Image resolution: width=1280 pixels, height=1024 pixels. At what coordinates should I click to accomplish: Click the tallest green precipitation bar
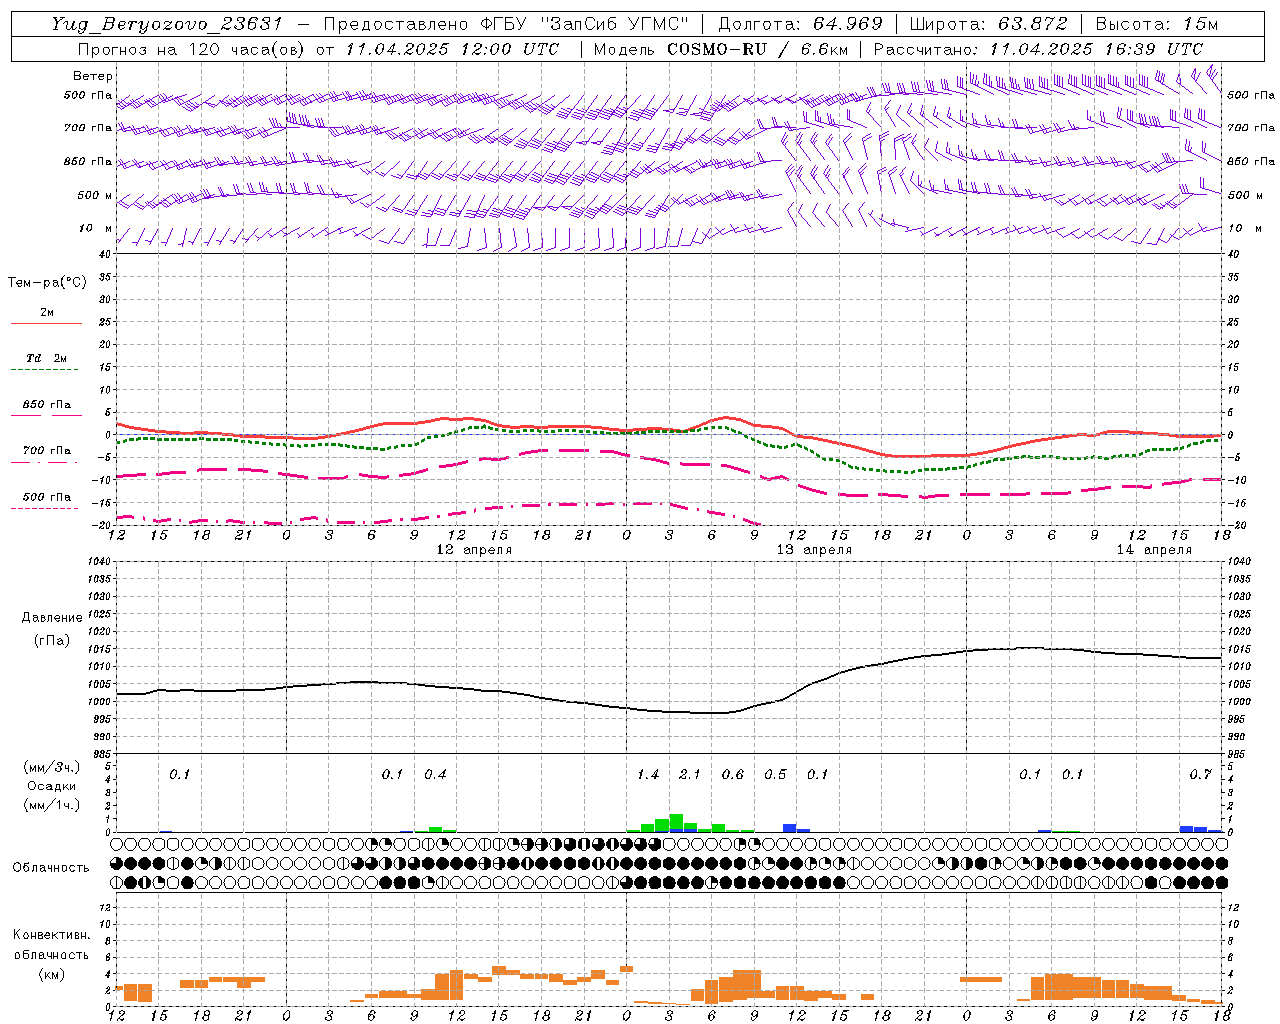click(x=676, y=823)
